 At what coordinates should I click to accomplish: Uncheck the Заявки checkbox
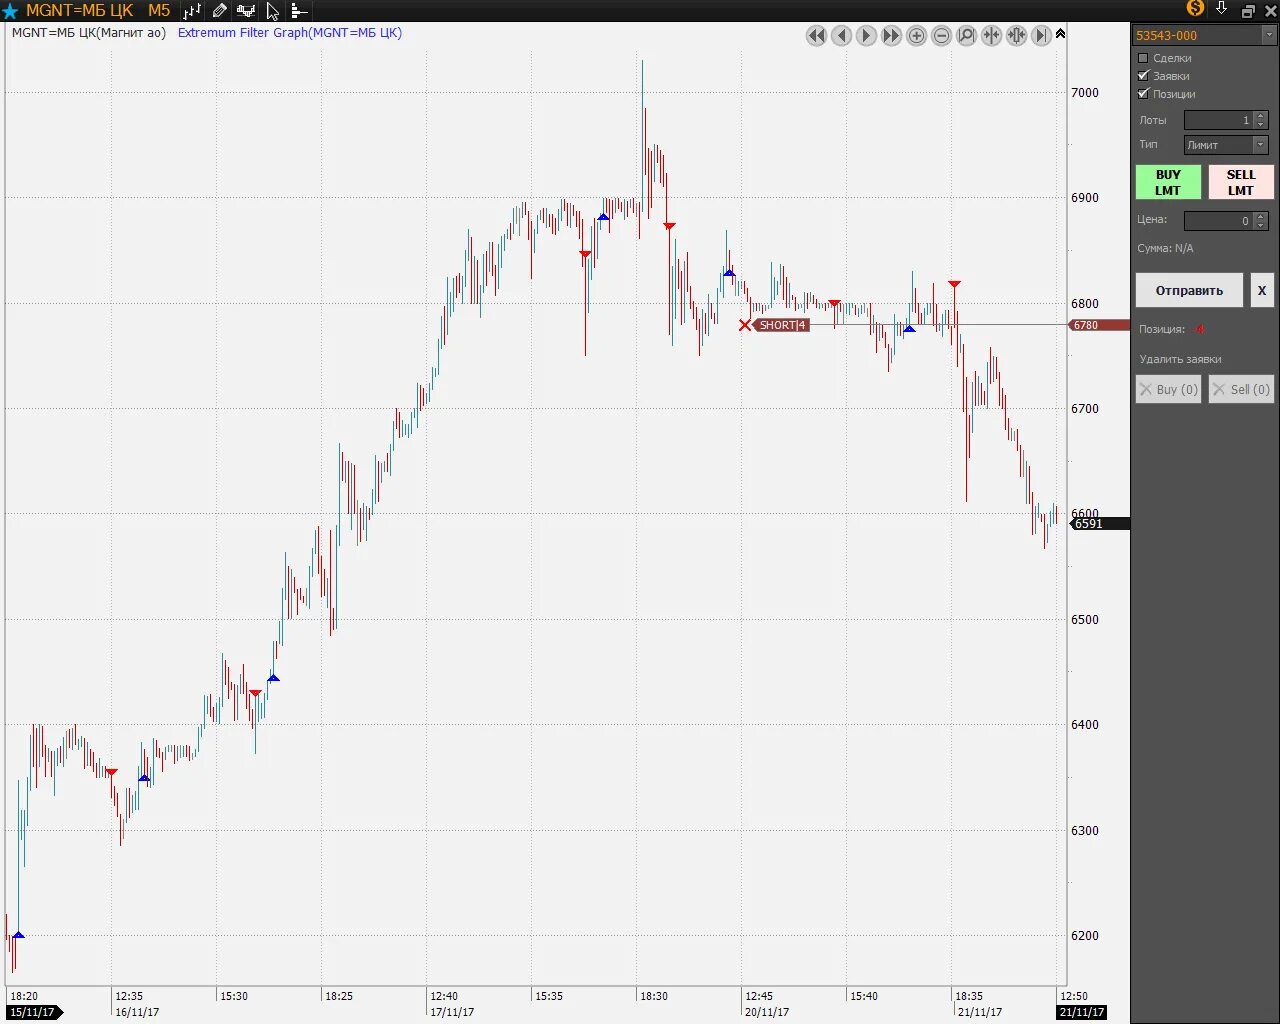[1143, 76]
